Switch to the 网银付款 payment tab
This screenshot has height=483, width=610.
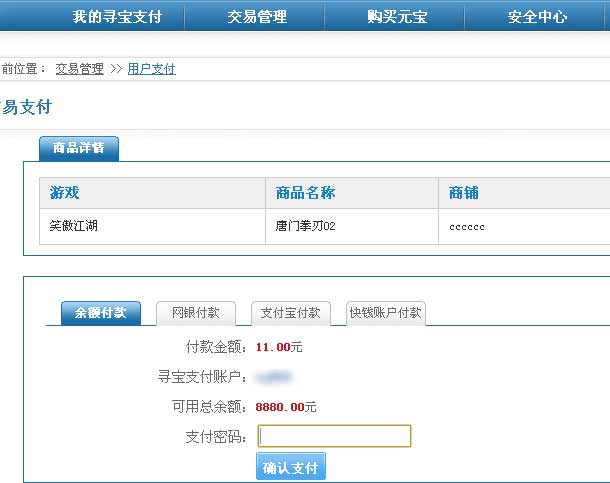pos(195,313)
